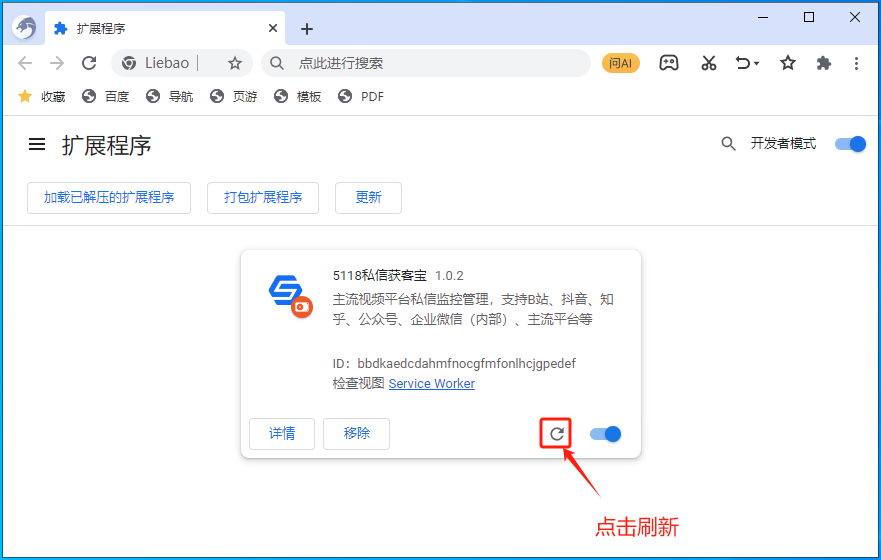This screenshot has height=560, width=881.
Task: Open the three-dot browser menu
Action: pyautogui.click(x=856, y=63)
